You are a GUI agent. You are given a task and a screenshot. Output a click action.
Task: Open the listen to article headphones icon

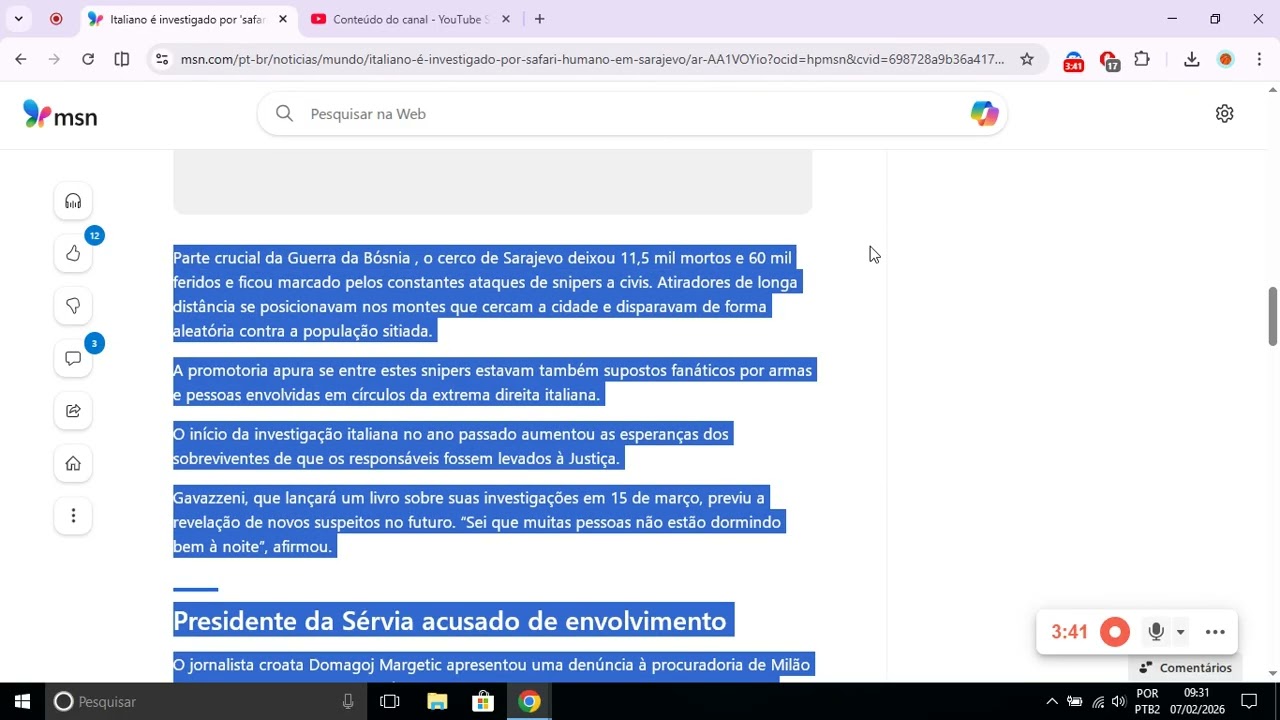[73, 201]
